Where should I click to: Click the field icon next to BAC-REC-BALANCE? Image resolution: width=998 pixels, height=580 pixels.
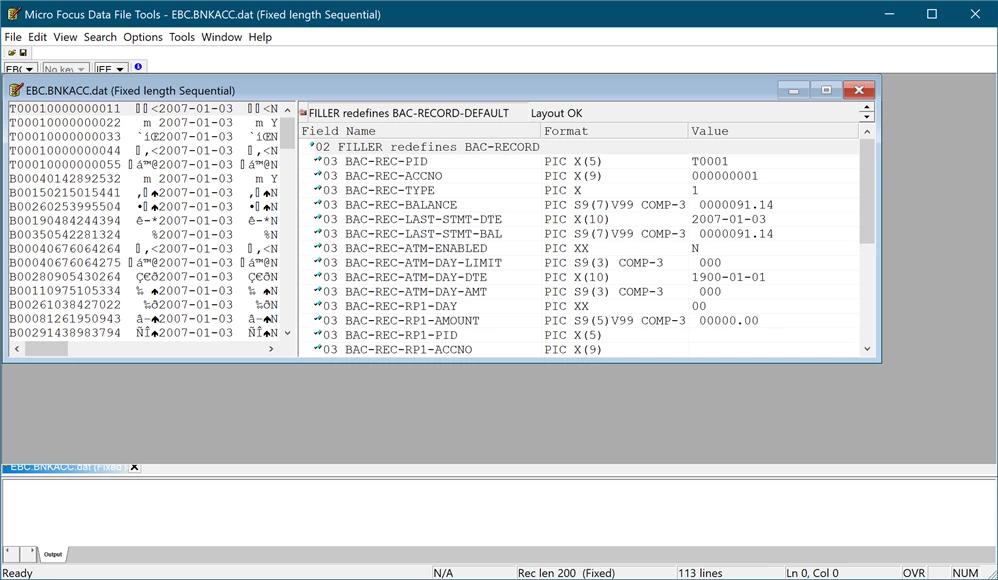(x=318, y=204)
